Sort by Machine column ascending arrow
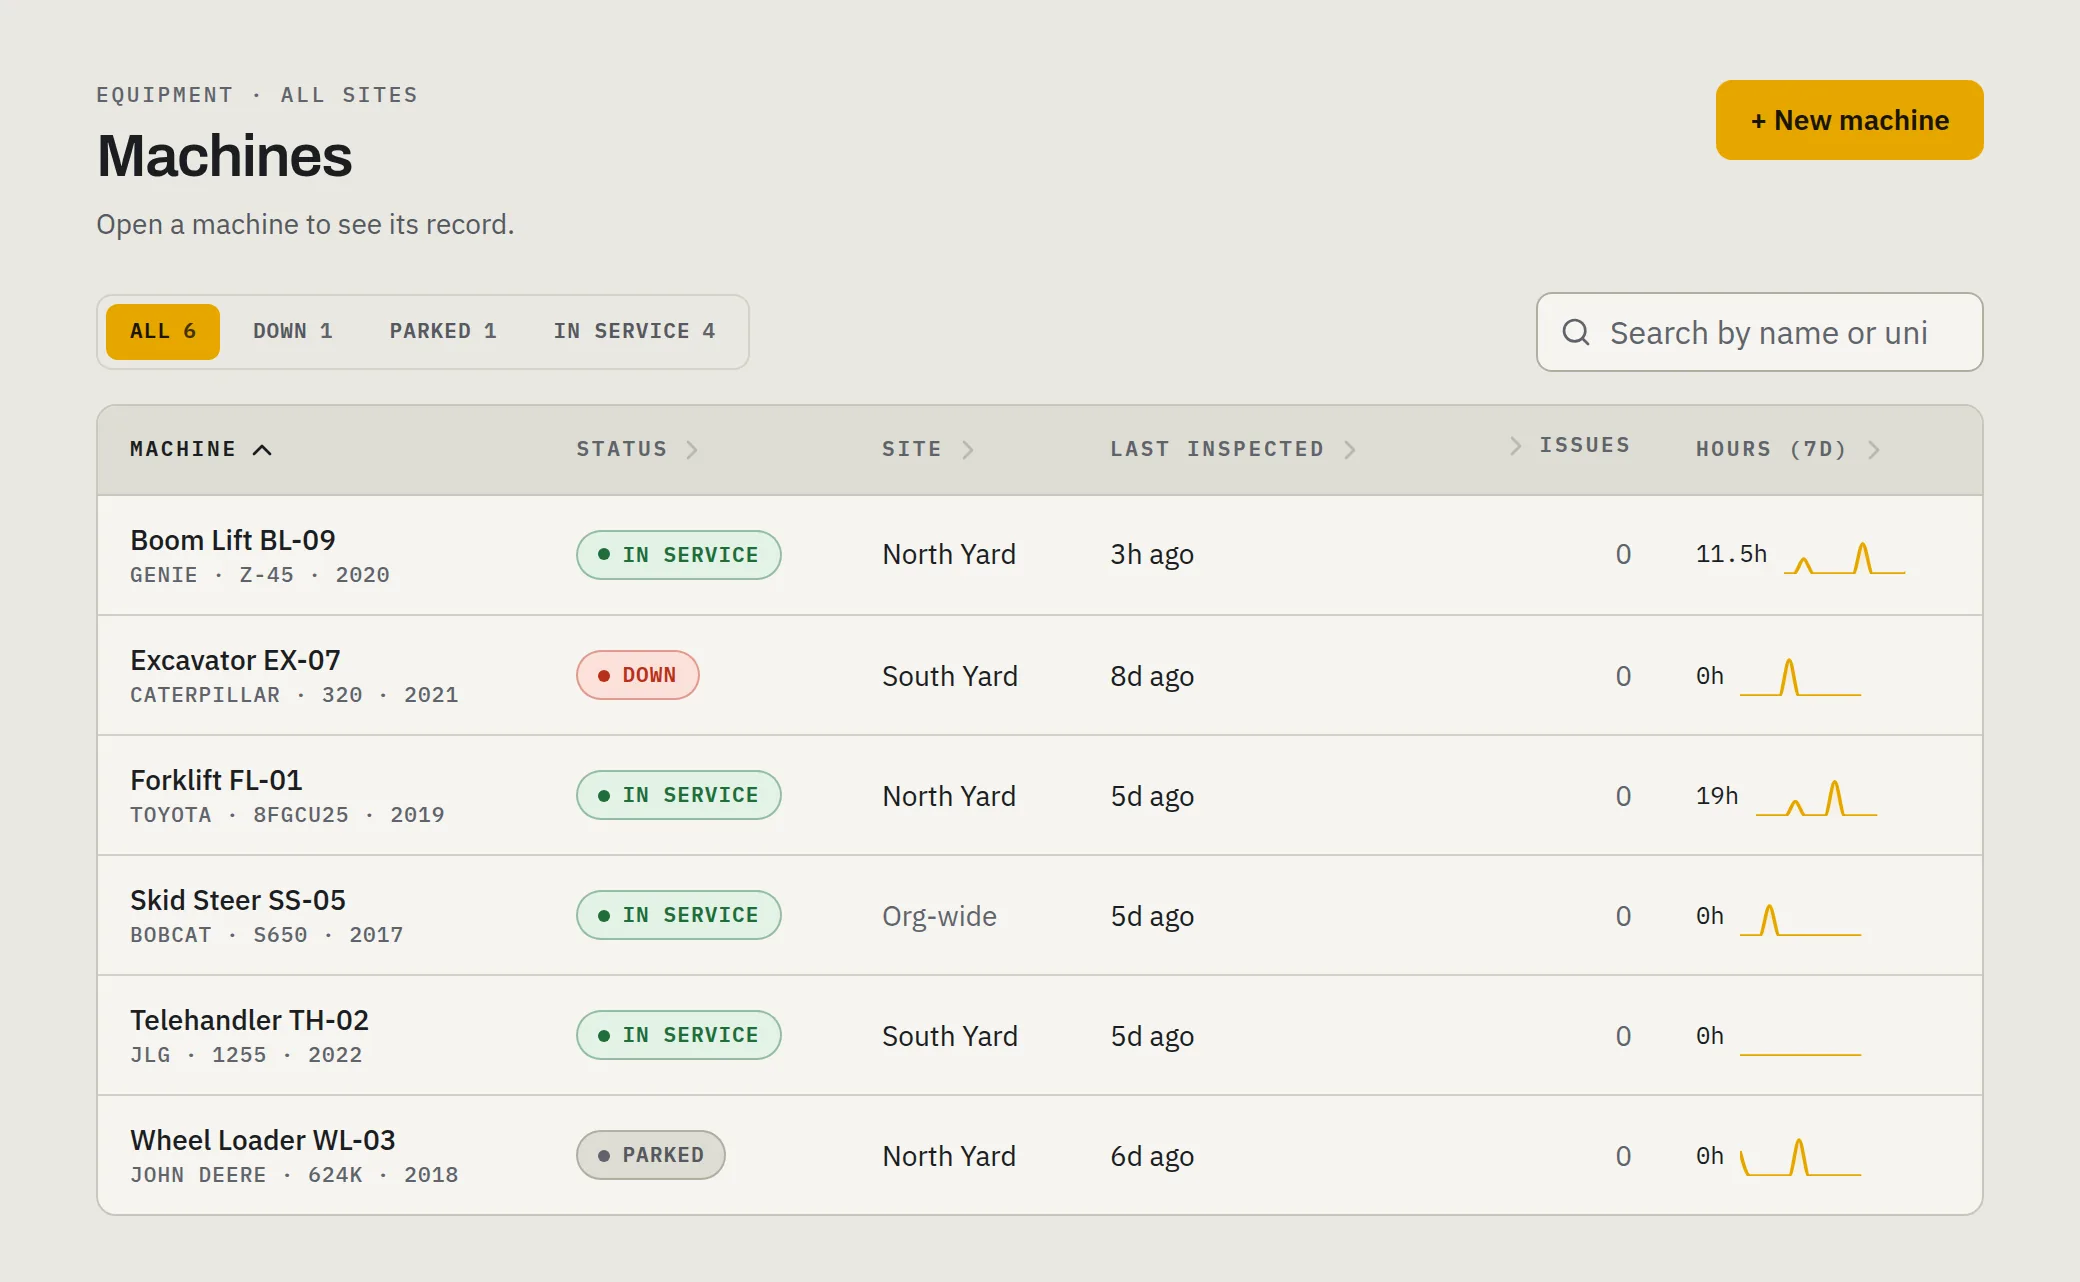 click(262, 450)
